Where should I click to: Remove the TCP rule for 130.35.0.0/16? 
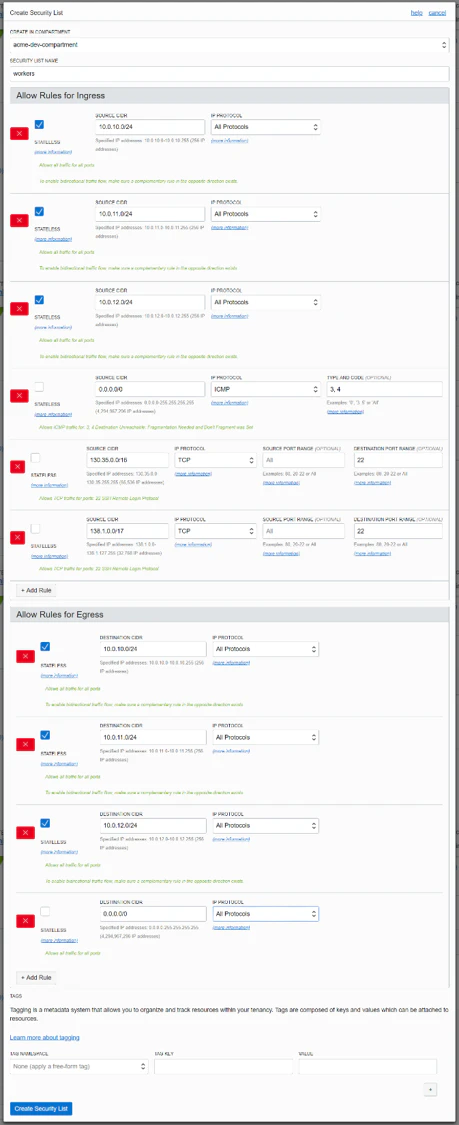coord(19,466)
